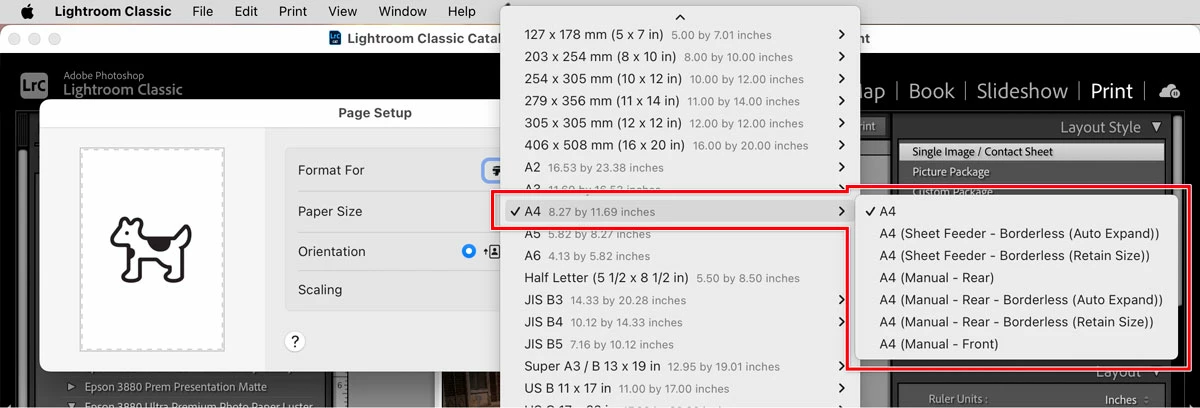Image resolution: width=1200 pixels, height=408 pixels.
Task: Switch to the Book module
Action: pos(931,91)
